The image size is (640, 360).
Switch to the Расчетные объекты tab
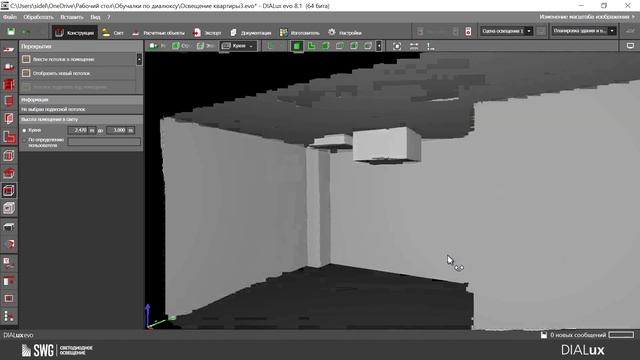[x=158, y=33]
